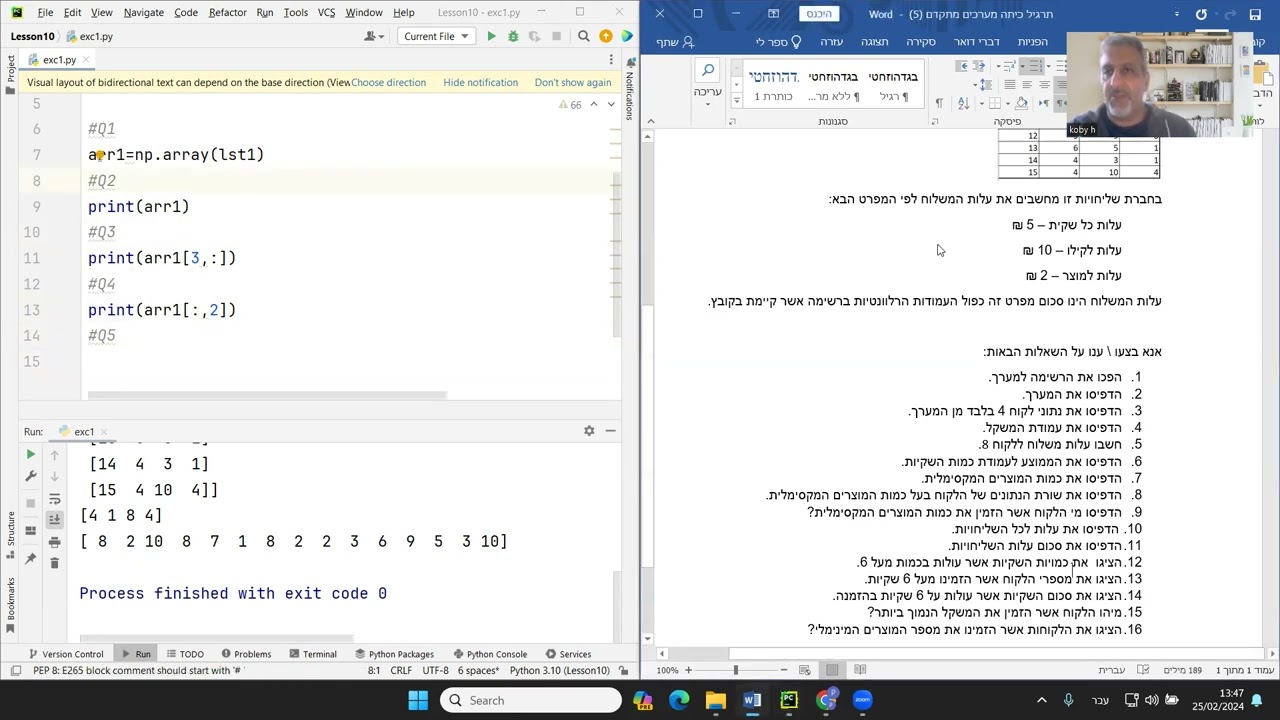This screenshot has height=720, width=1280.
Task: Expand the Word styles gallery
Action: click(737, 100)
